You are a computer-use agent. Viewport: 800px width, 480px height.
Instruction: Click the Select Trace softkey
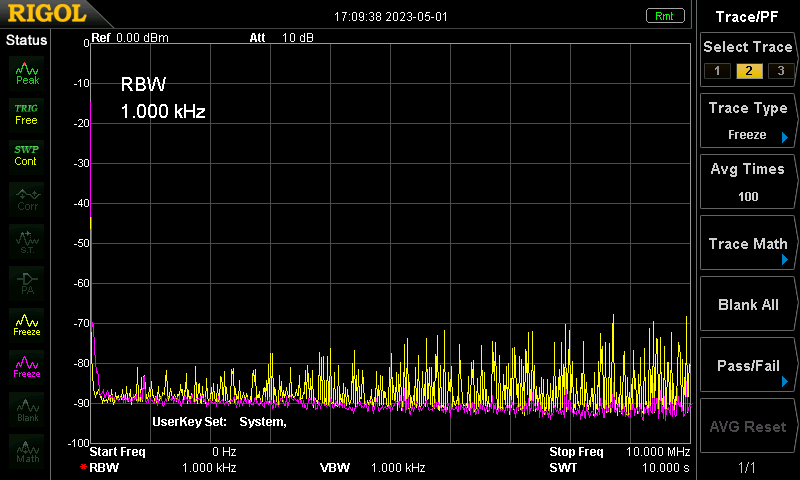747,59
